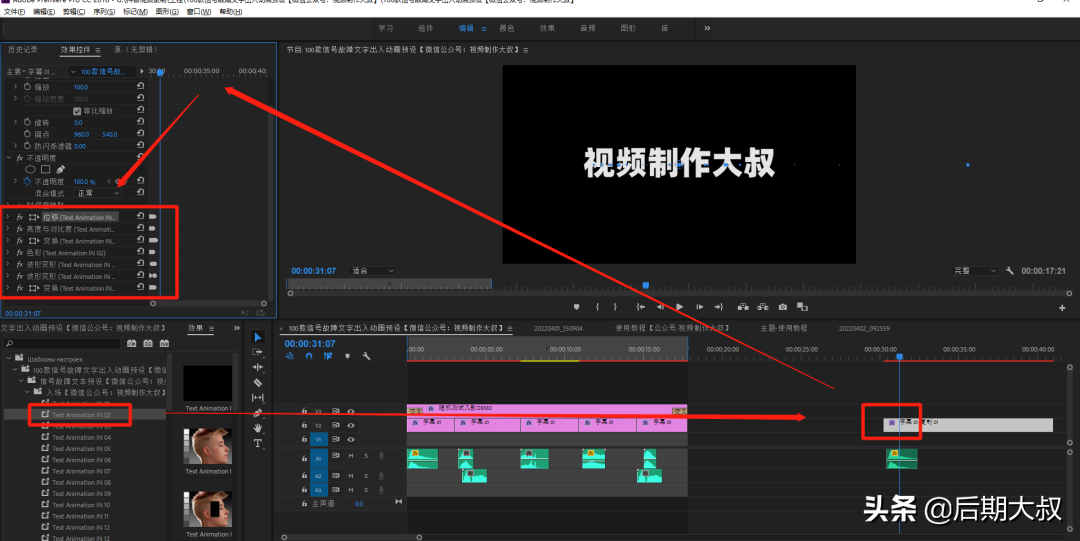The image size is (1080, 541).
Task: Select the Selection arrow tool
Action: [258, 337]
